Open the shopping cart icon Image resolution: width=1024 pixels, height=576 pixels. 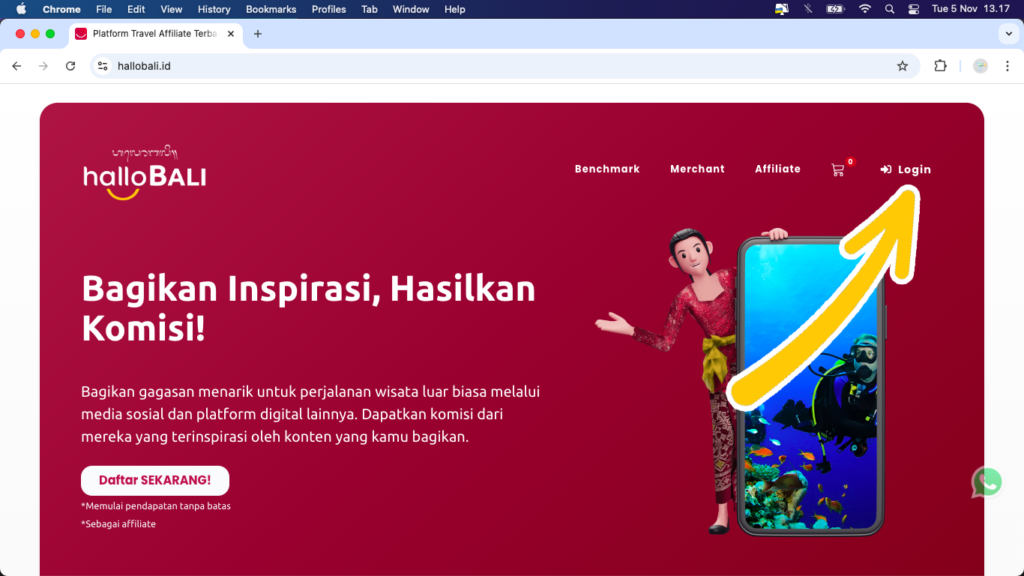coord(838,170)
